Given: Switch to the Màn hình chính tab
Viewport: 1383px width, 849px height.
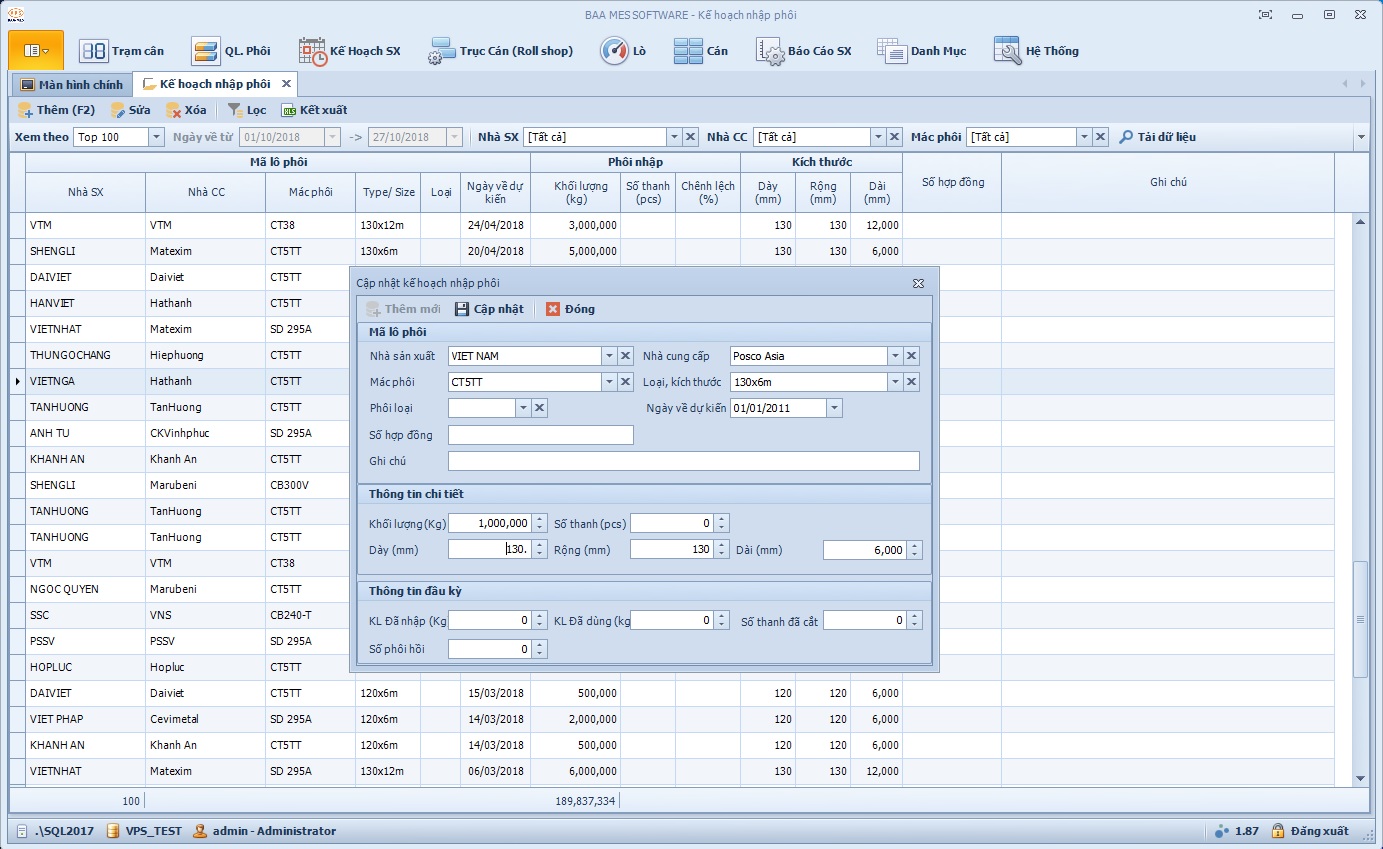Looking at the screenshot, I should 71,85.
